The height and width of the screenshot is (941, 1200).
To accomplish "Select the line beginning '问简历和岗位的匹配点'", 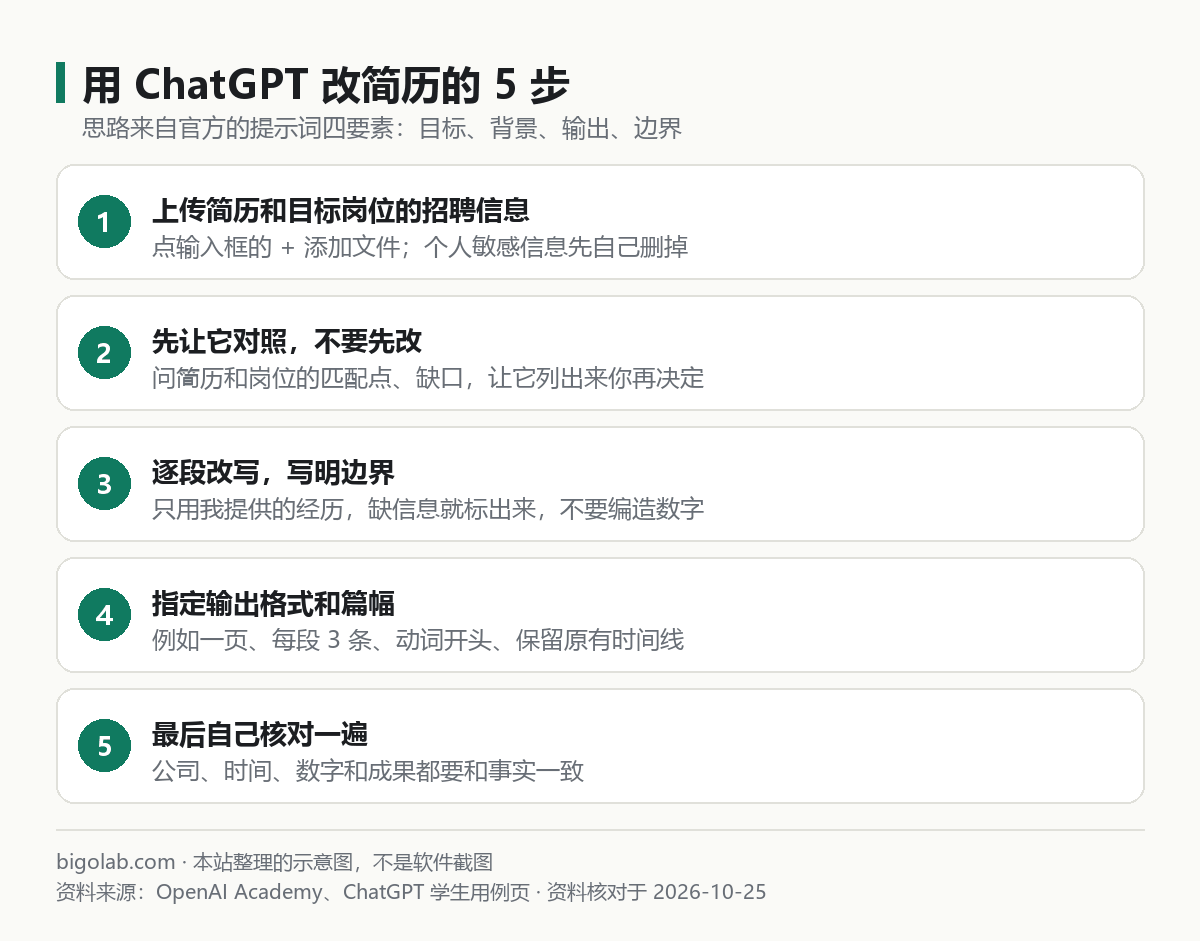I will tap(428, 378).
